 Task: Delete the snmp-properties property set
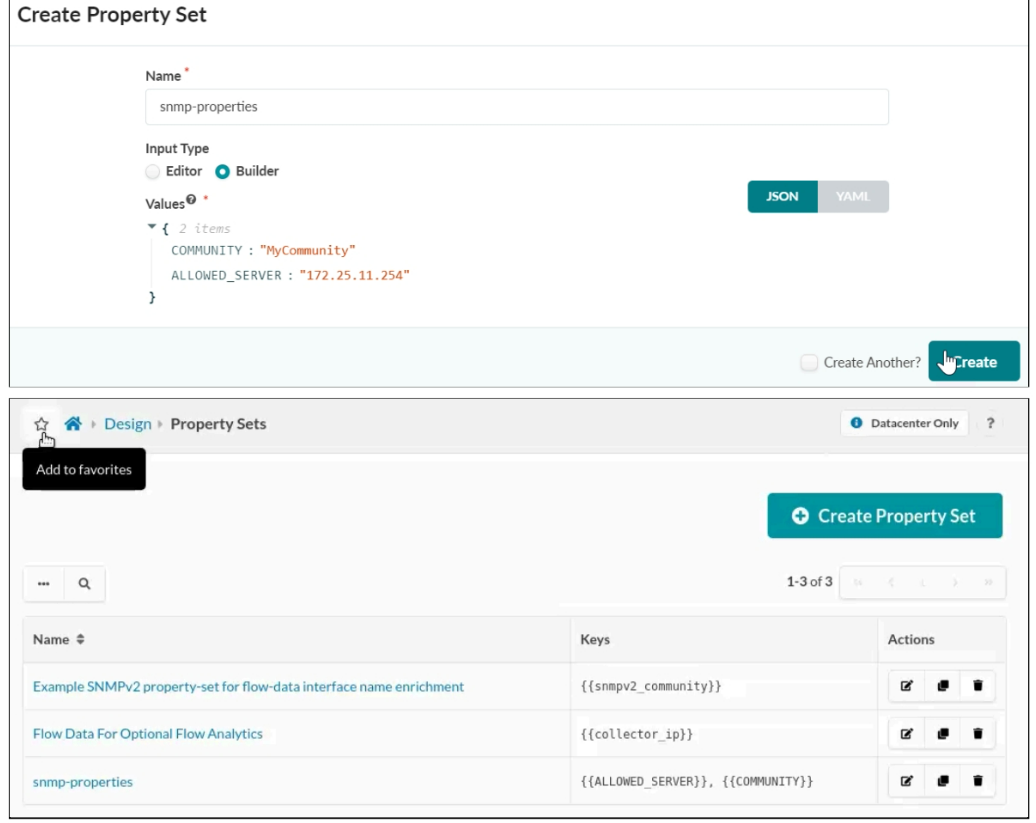click(977, 781)
